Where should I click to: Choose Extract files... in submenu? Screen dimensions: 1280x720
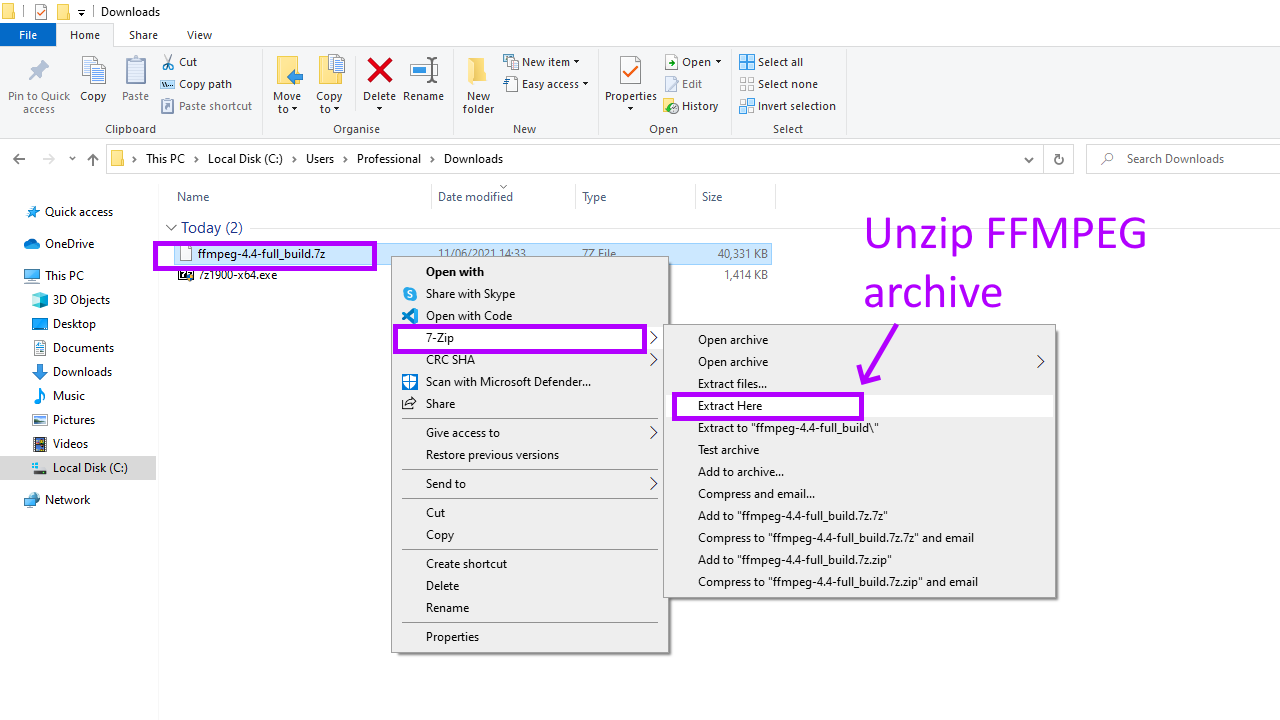(732, 384)
